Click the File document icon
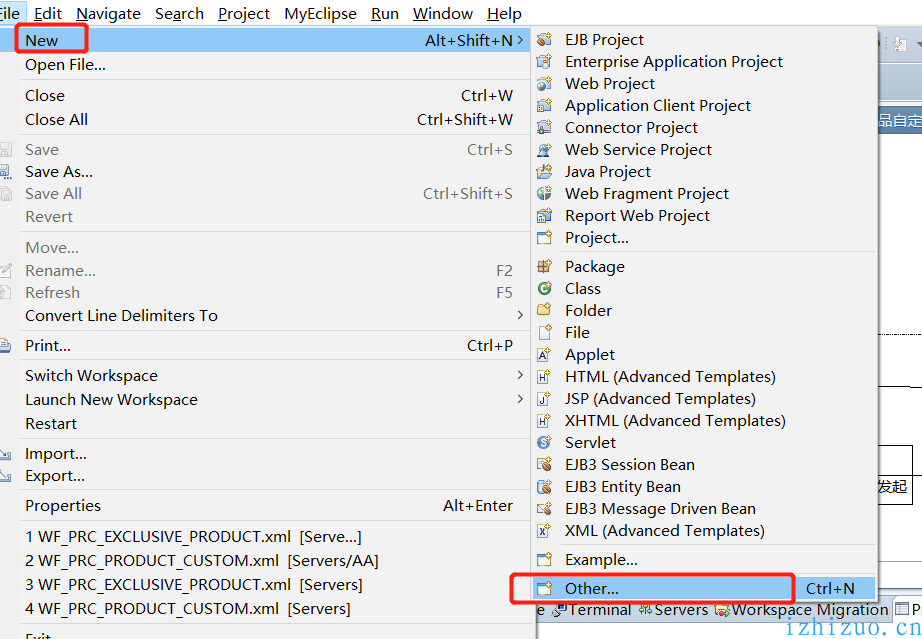The width and height of the screenshot is (922, 639). tap(544, 333)
